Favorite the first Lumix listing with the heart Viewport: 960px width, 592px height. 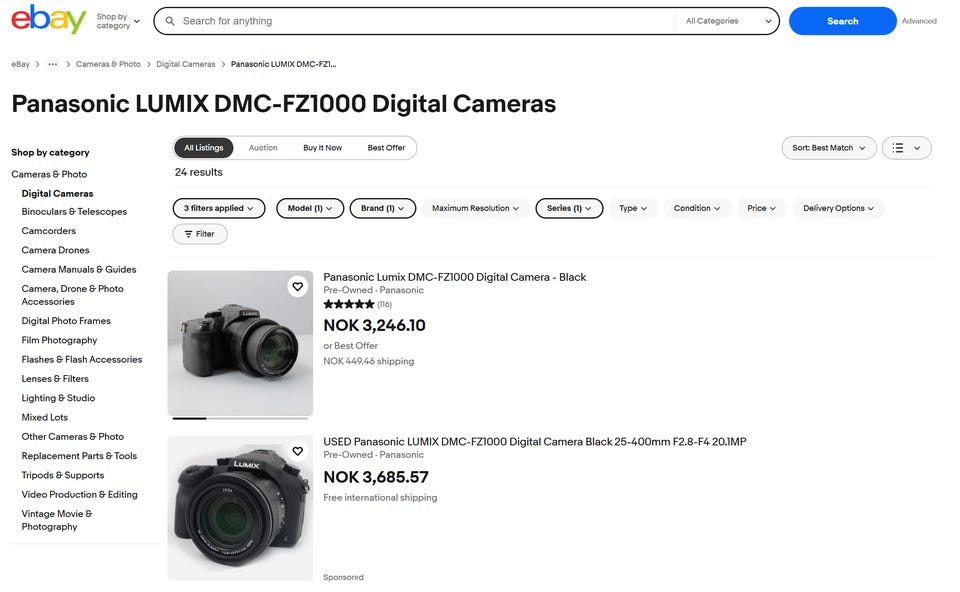(297, 287)
